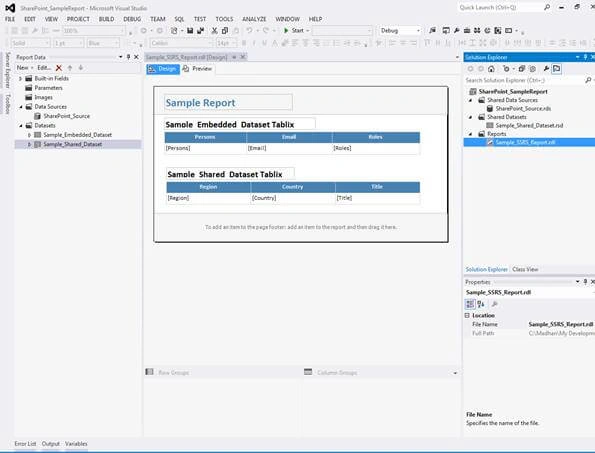Click the Quick Launch magnifier icon

[x=547, y=7]
